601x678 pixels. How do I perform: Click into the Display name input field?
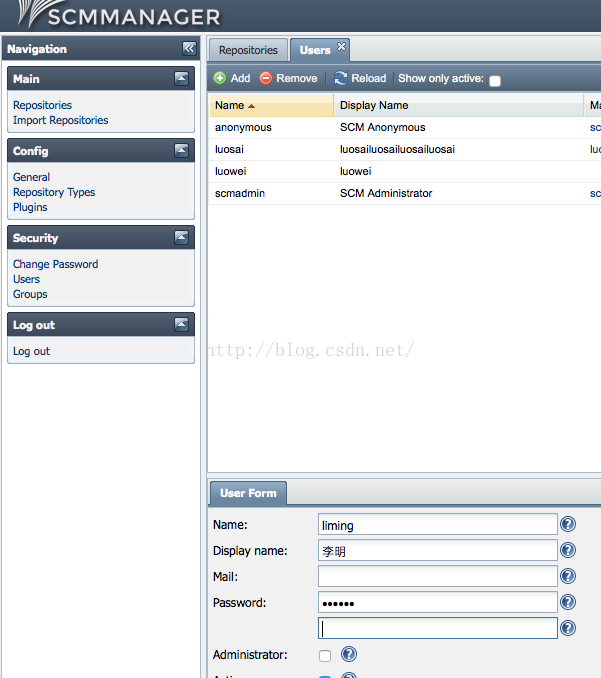coord(438,550)
